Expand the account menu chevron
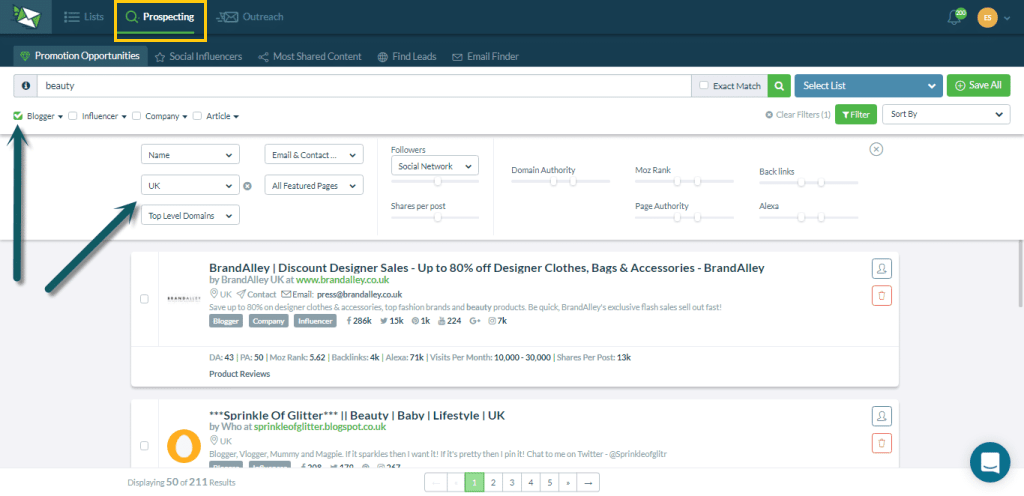 point(1006,20)
